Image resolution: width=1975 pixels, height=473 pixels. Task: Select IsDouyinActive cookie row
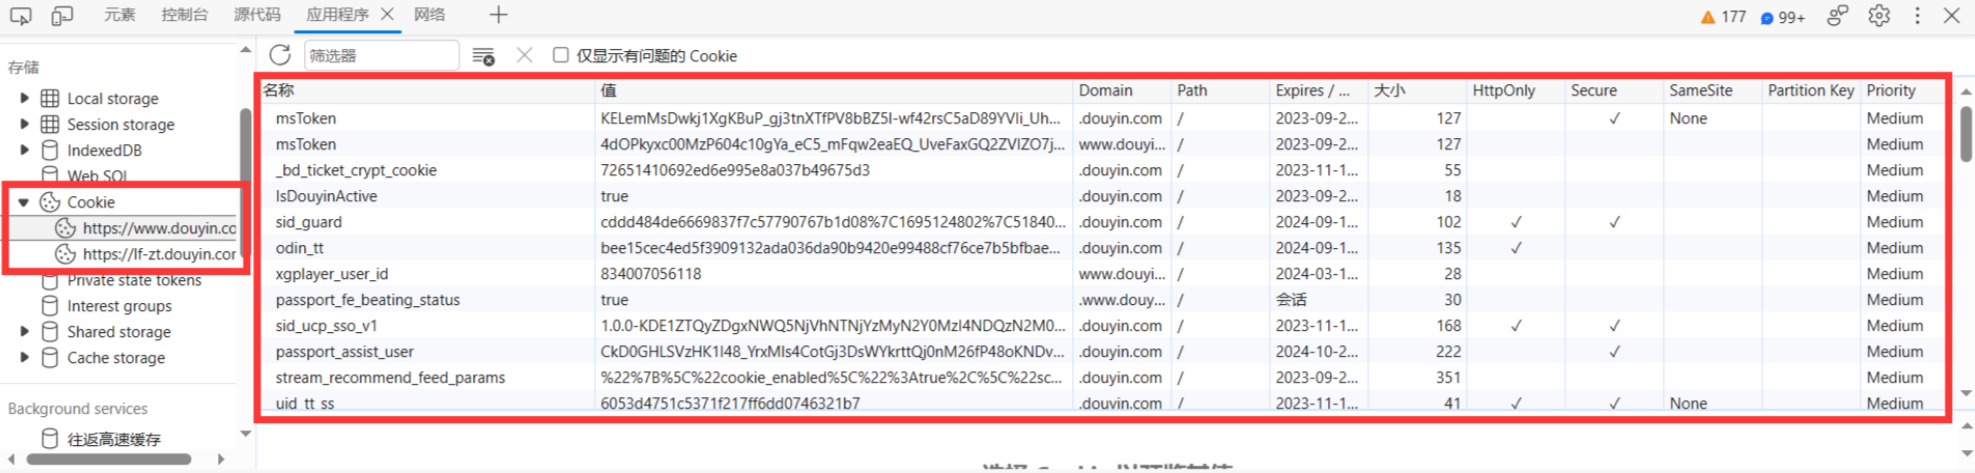click(1102, 196)
